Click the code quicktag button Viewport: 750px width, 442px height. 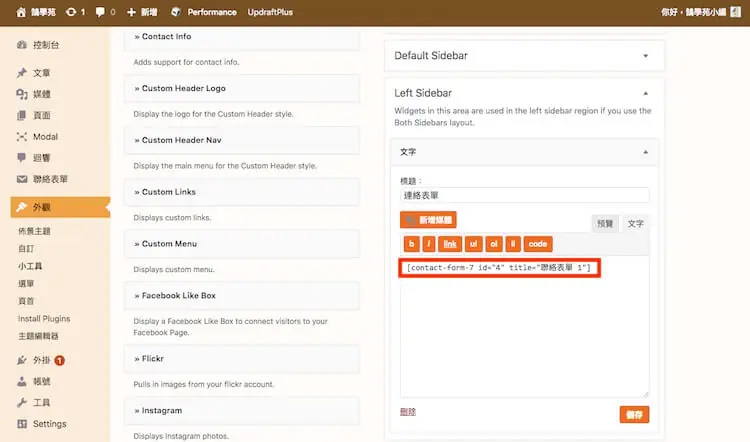pos(538,244)
